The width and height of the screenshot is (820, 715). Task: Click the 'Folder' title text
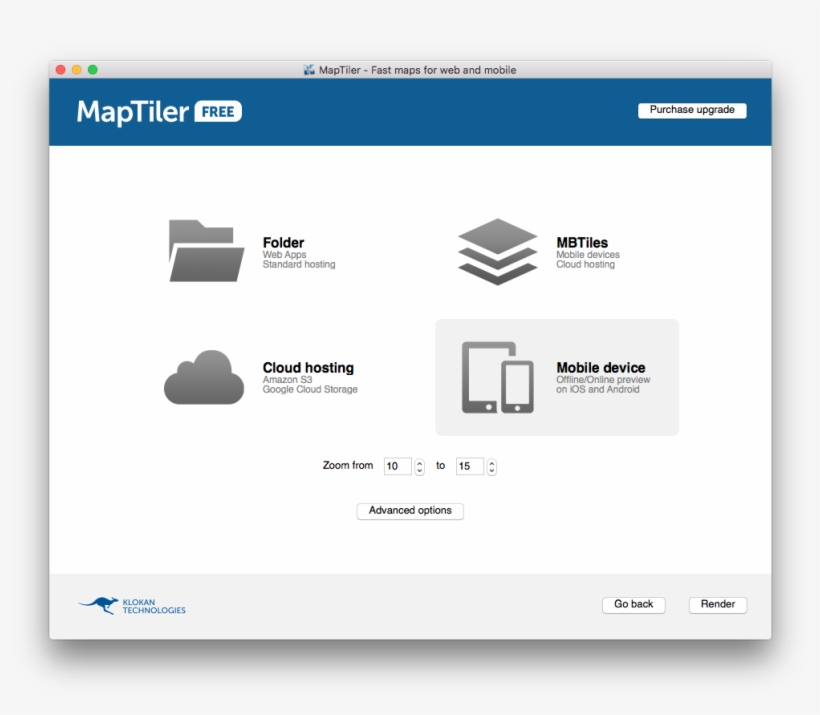point(283,243)
